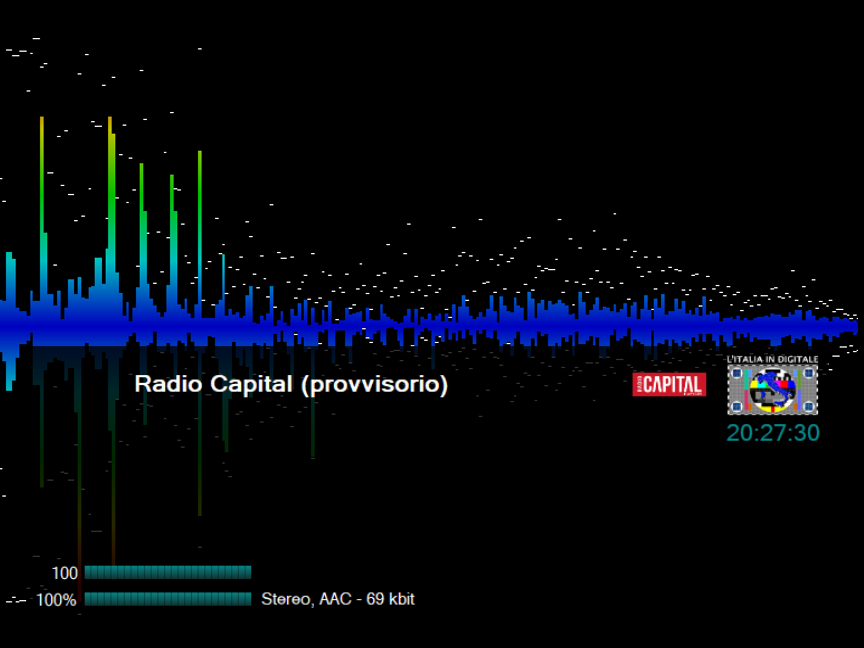Click the upper teal level bar labeled 100
The image size is (864, 648).
(167, 572)
